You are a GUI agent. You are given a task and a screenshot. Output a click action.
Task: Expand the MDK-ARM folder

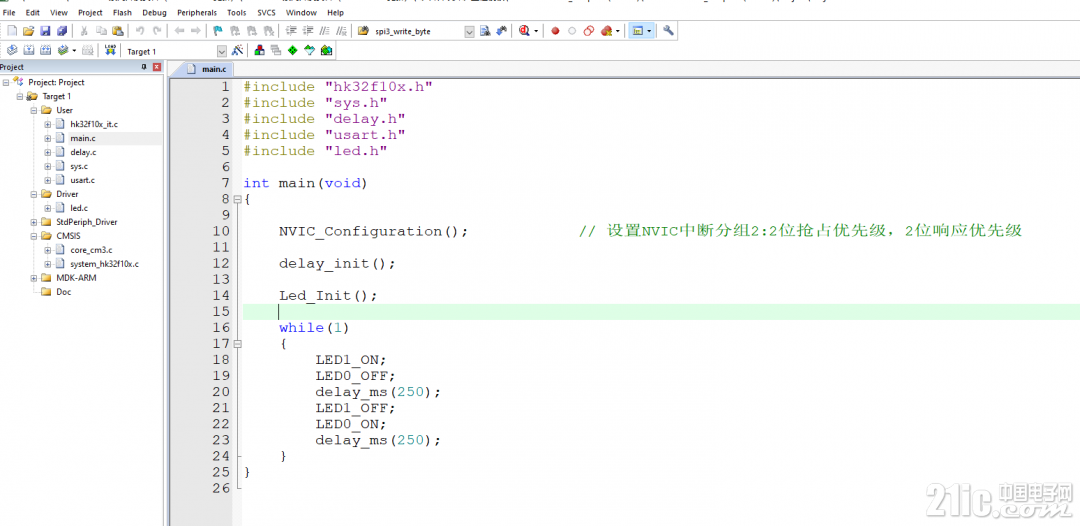[x=34, y=278]
